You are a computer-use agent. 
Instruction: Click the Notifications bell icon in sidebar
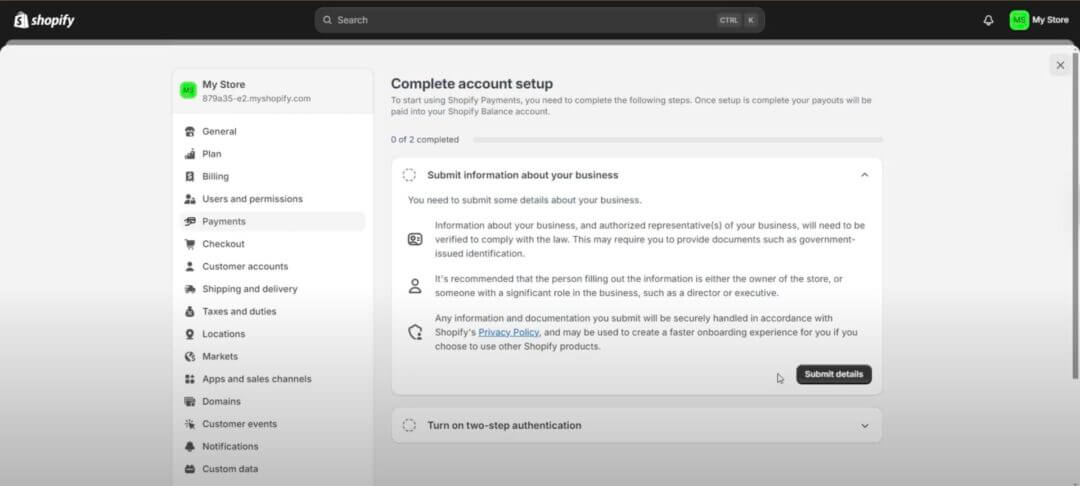pos(190,447)
